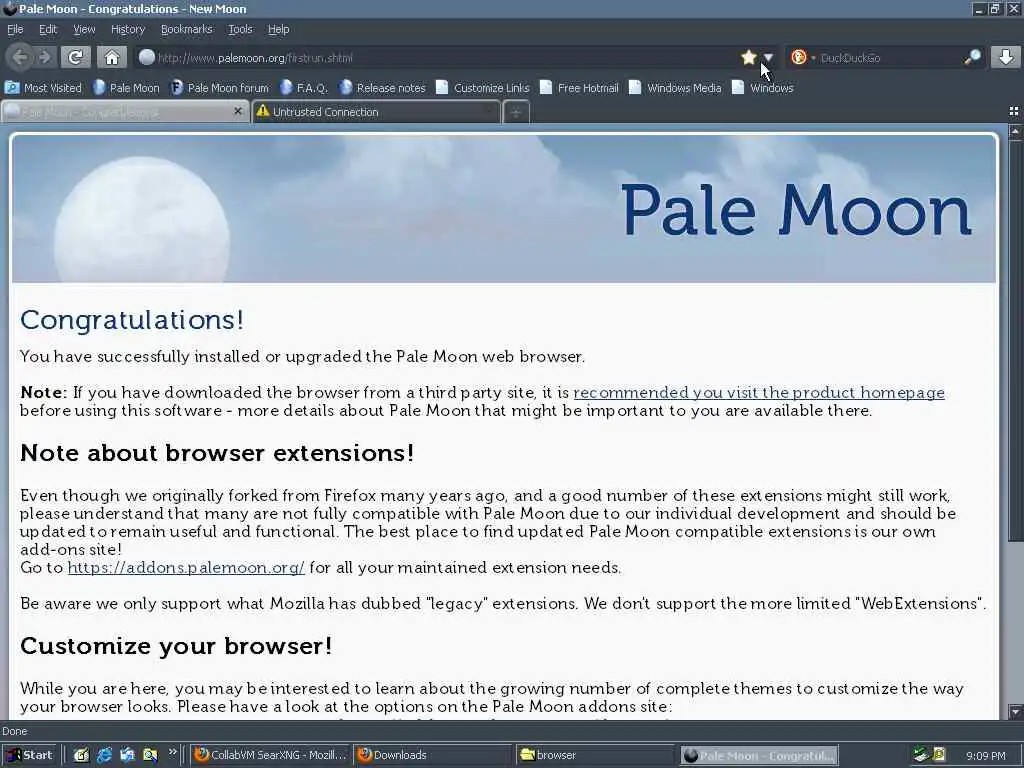
Task: Open the Windows Start menu
Action: point(30,755)
